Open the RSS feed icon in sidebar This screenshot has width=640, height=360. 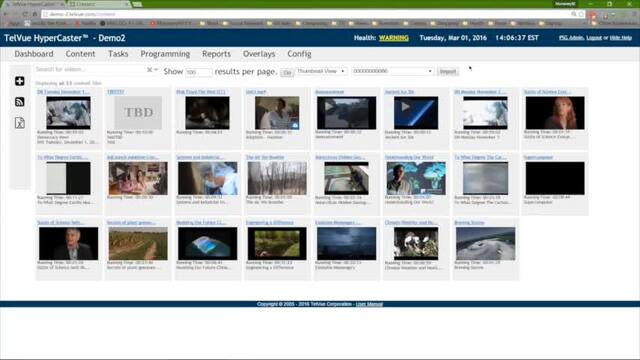(20, 102)
